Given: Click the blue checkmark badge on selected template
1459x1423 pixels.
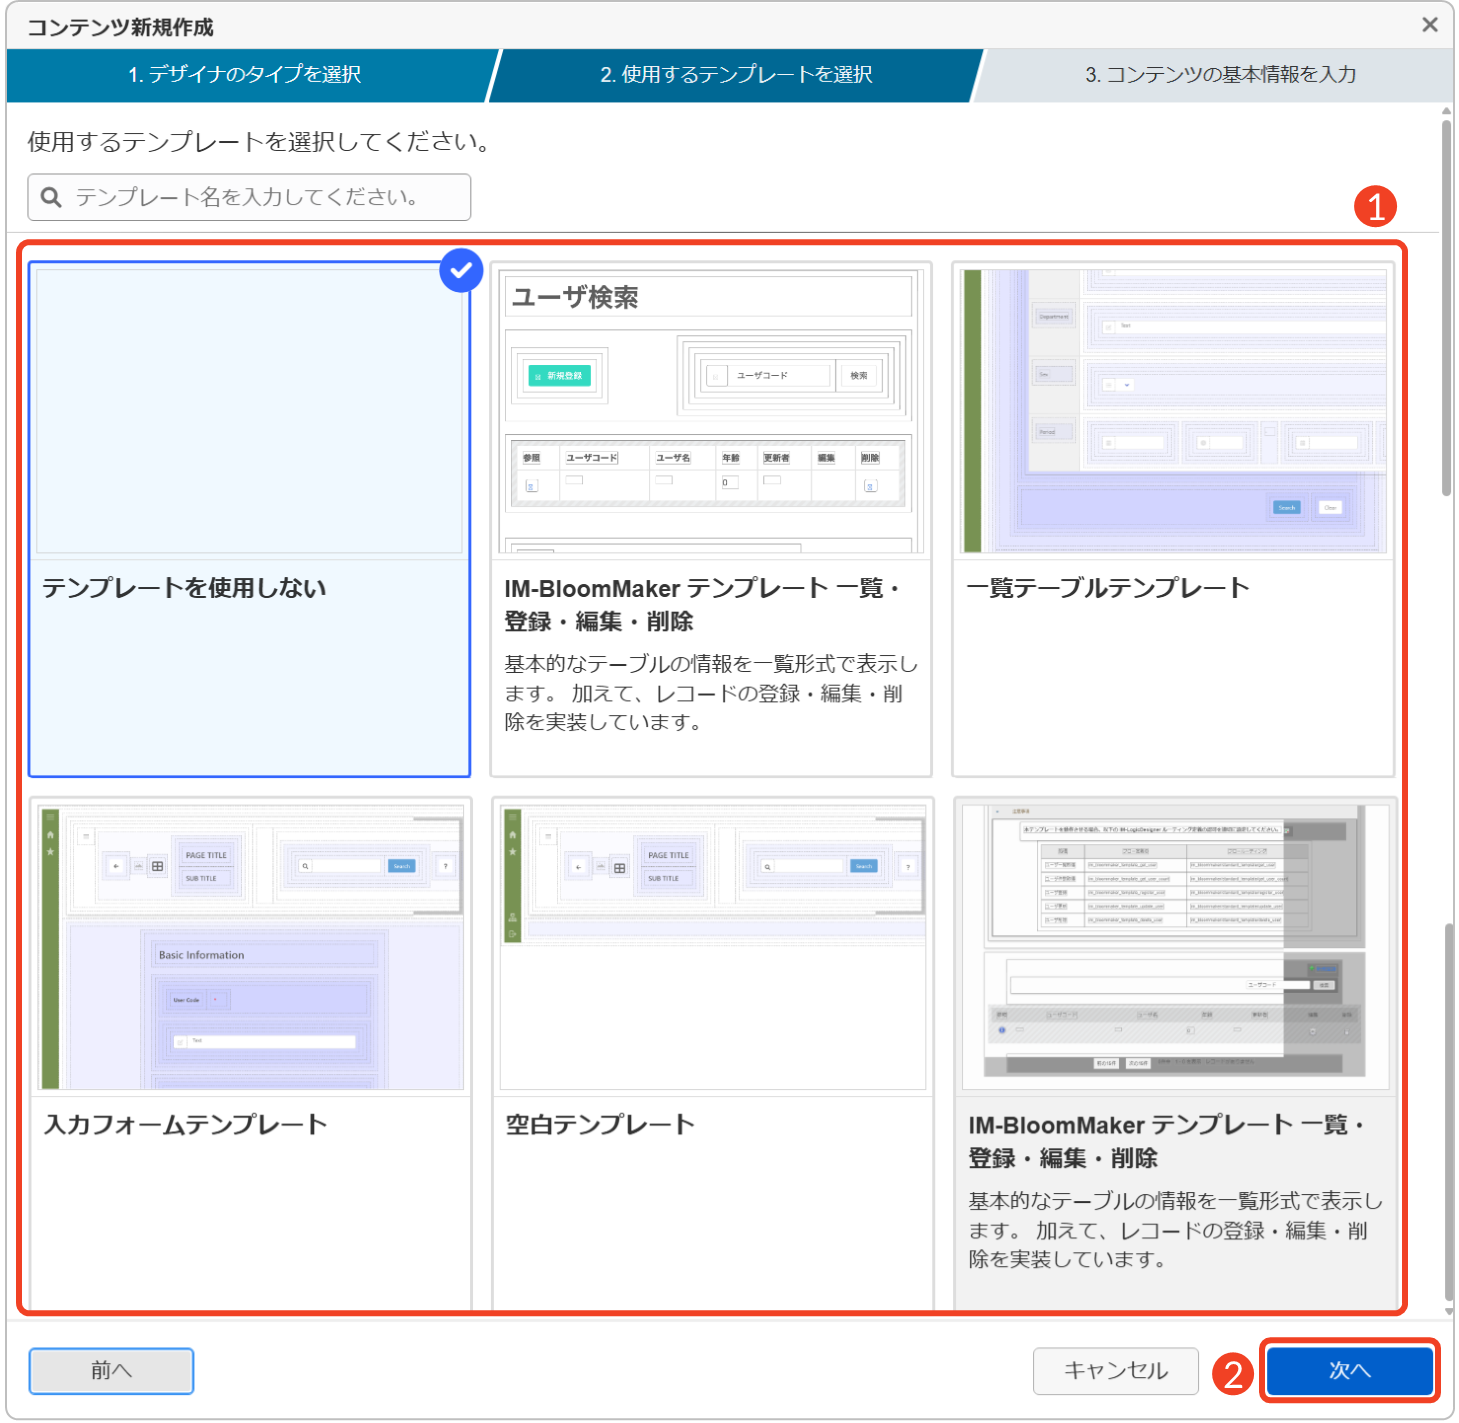Looking at the screenshot, I should [x=461, y=270].
